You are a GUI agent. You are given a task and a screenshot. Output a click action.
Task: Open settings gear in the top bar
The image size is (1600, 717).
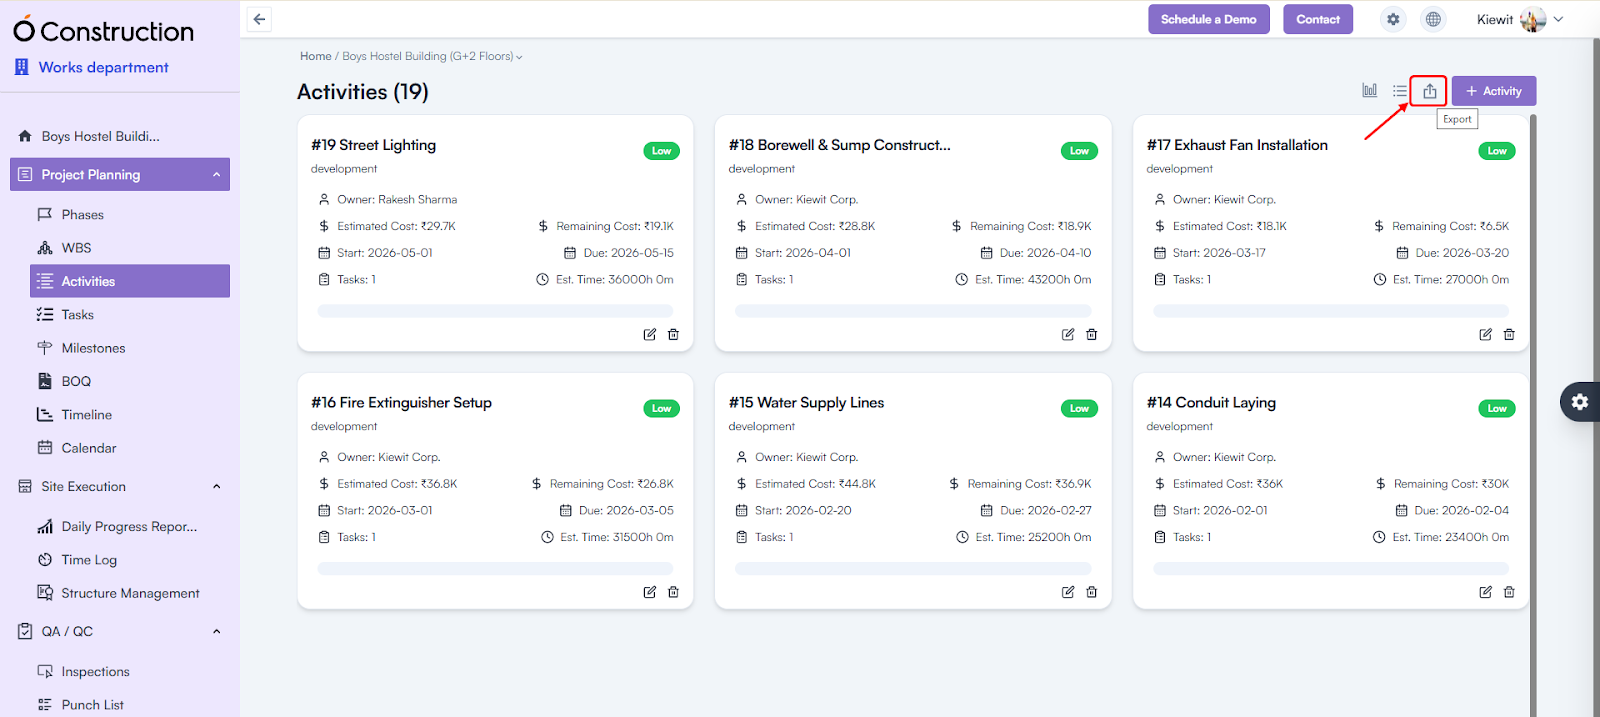click(1393, 19)
